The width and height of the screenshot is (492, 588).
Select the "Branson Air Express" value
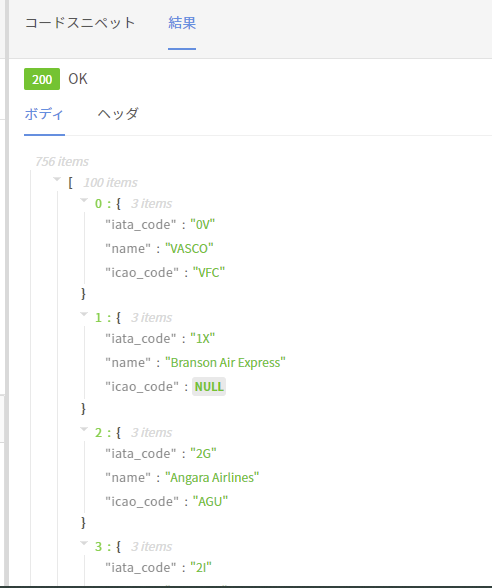coord(225,363)
